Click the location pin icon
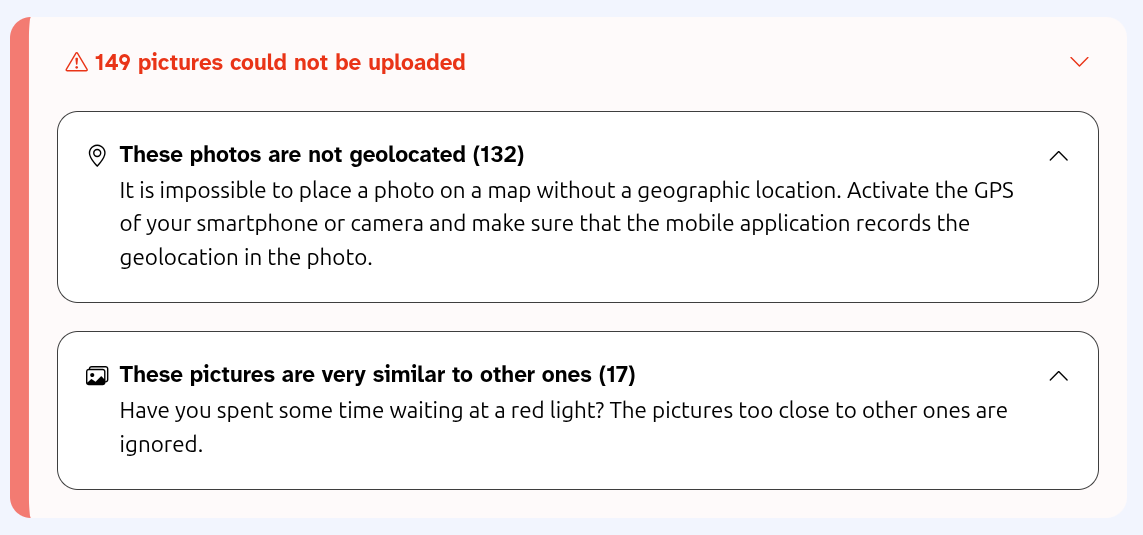The image size is (1143, 535). [97, 155]
